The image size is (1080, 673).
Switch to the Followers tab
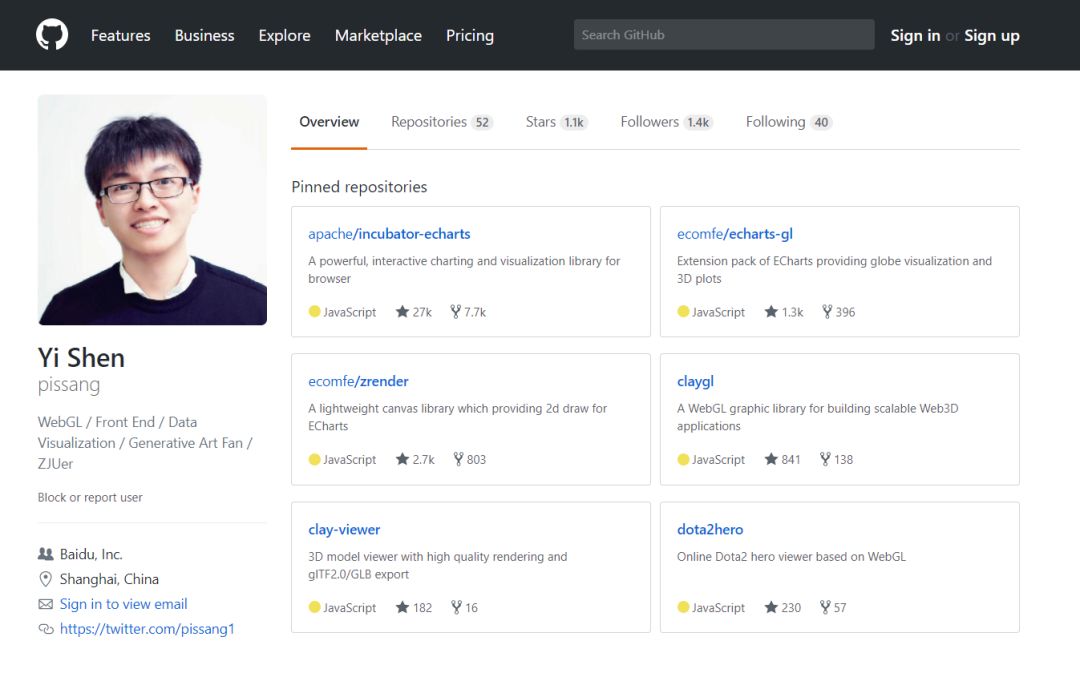click(x=666, y=122)
